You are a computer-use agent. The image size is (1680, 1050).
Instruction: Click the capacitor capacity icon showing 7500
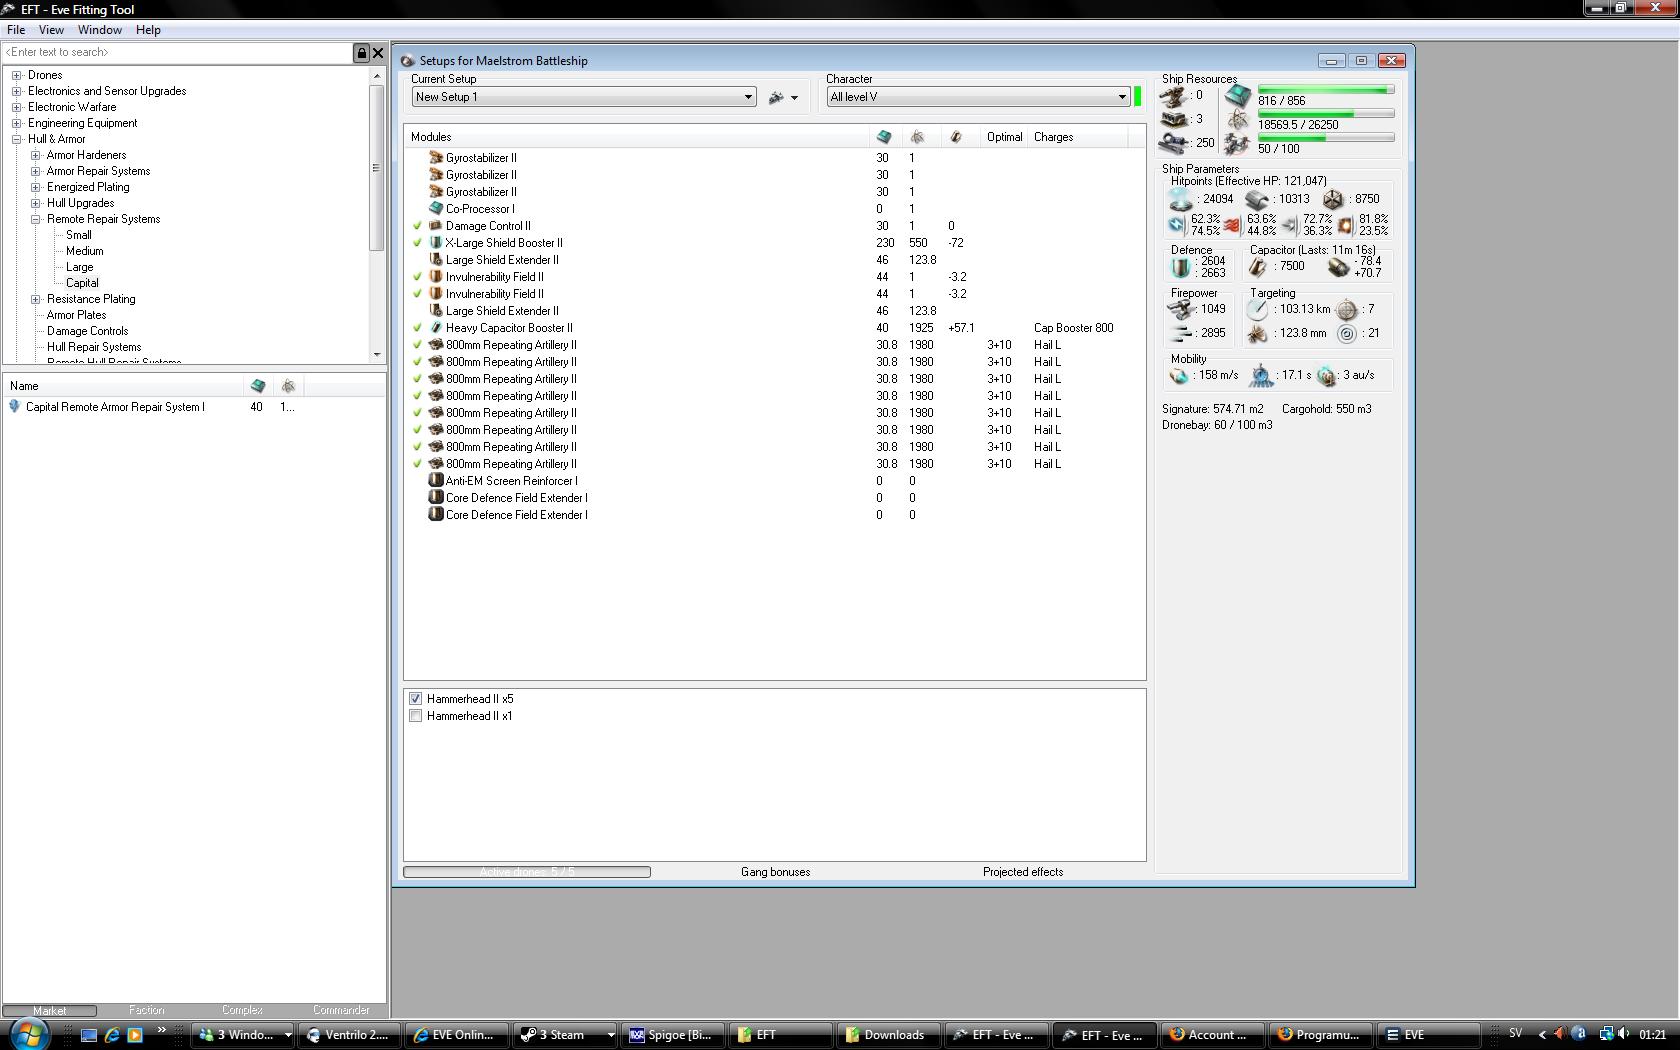pos(1258,267)
